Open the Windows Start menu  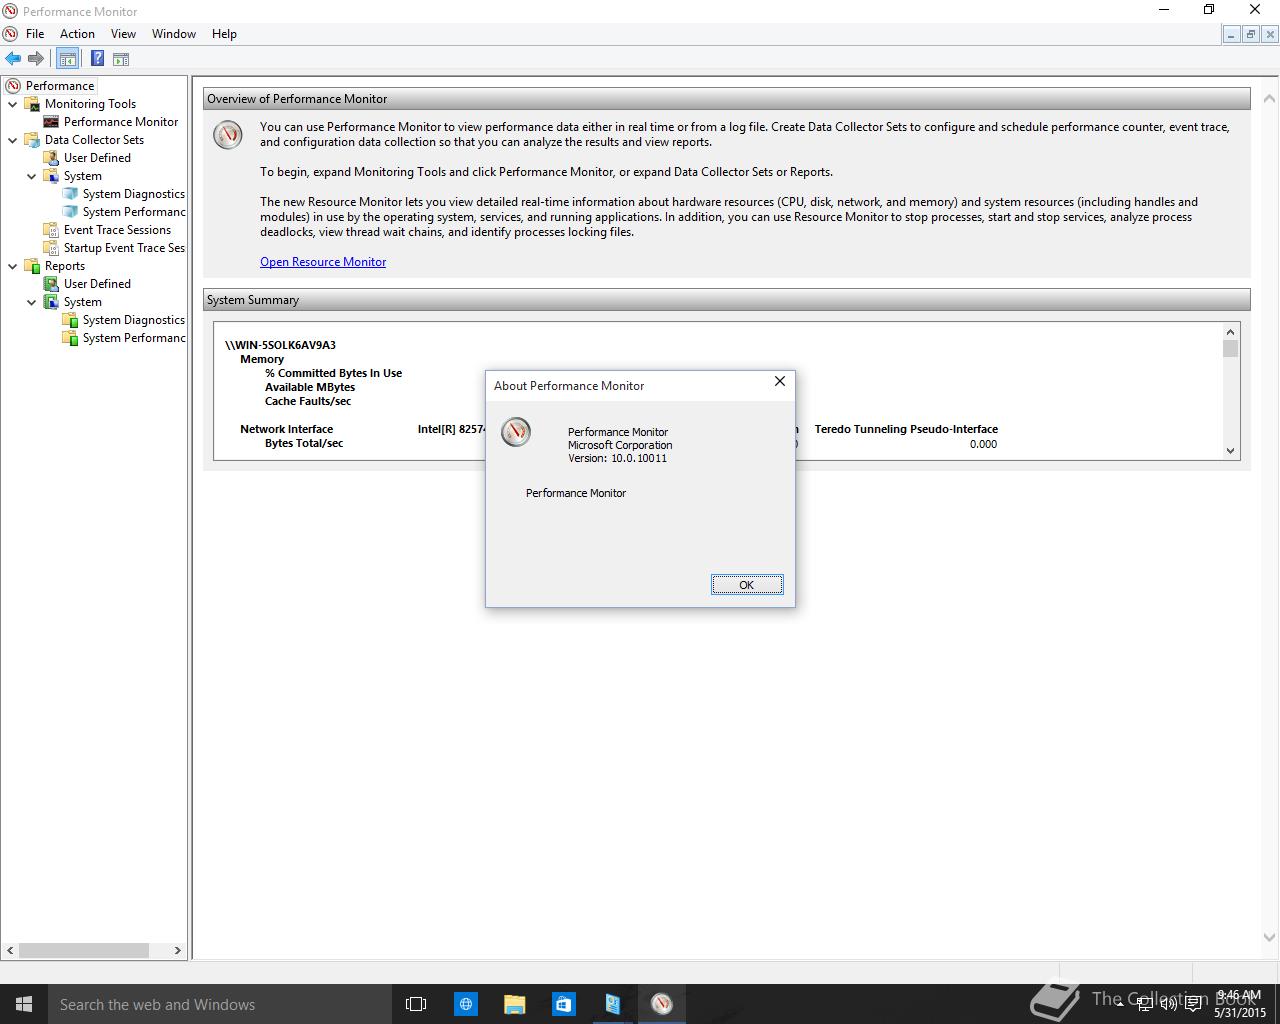24,1004
